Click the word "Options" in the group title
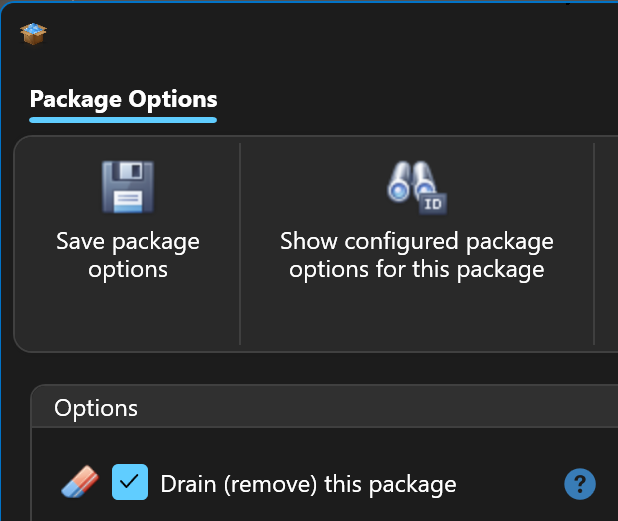This screenshot has height=521, width=618. coord(96,408)
